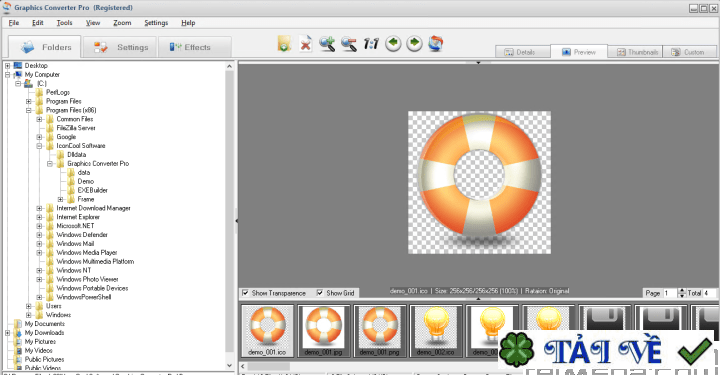Viewport: 720px width, 375px height.
Task: Click the add folder toolbar icon
Action: pyautogui.click(x=284, y=44)
